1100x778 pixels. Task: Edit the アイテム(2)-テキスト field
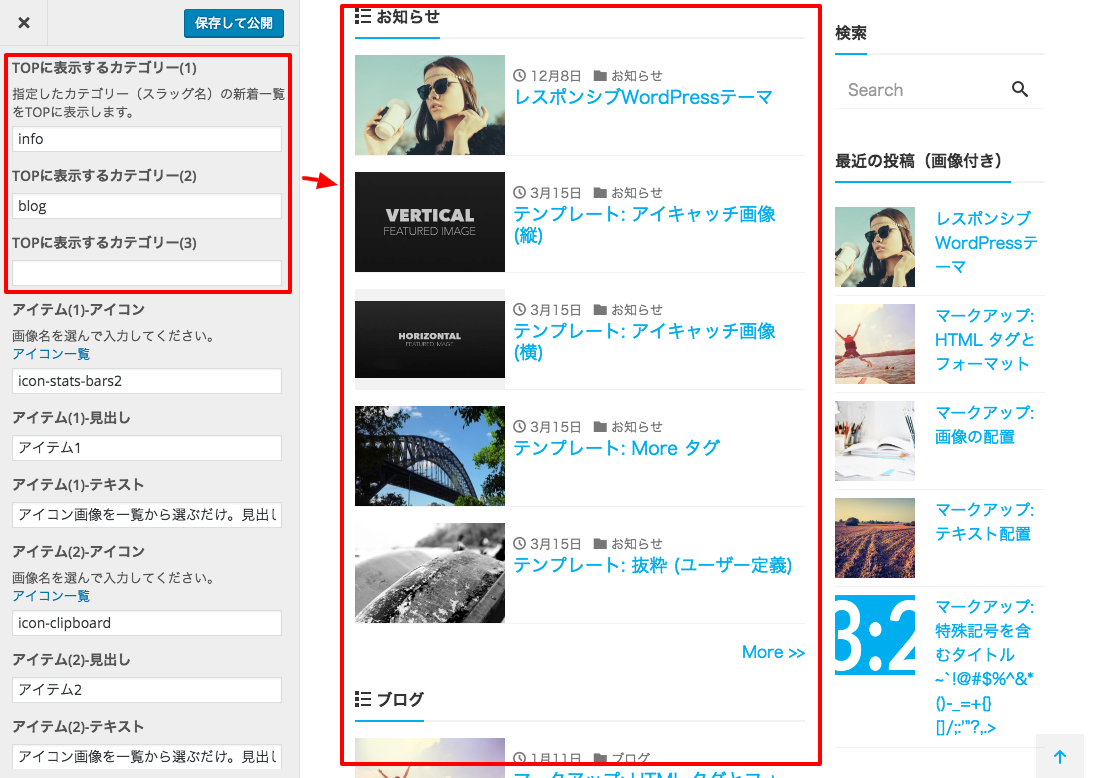(147, 756)
